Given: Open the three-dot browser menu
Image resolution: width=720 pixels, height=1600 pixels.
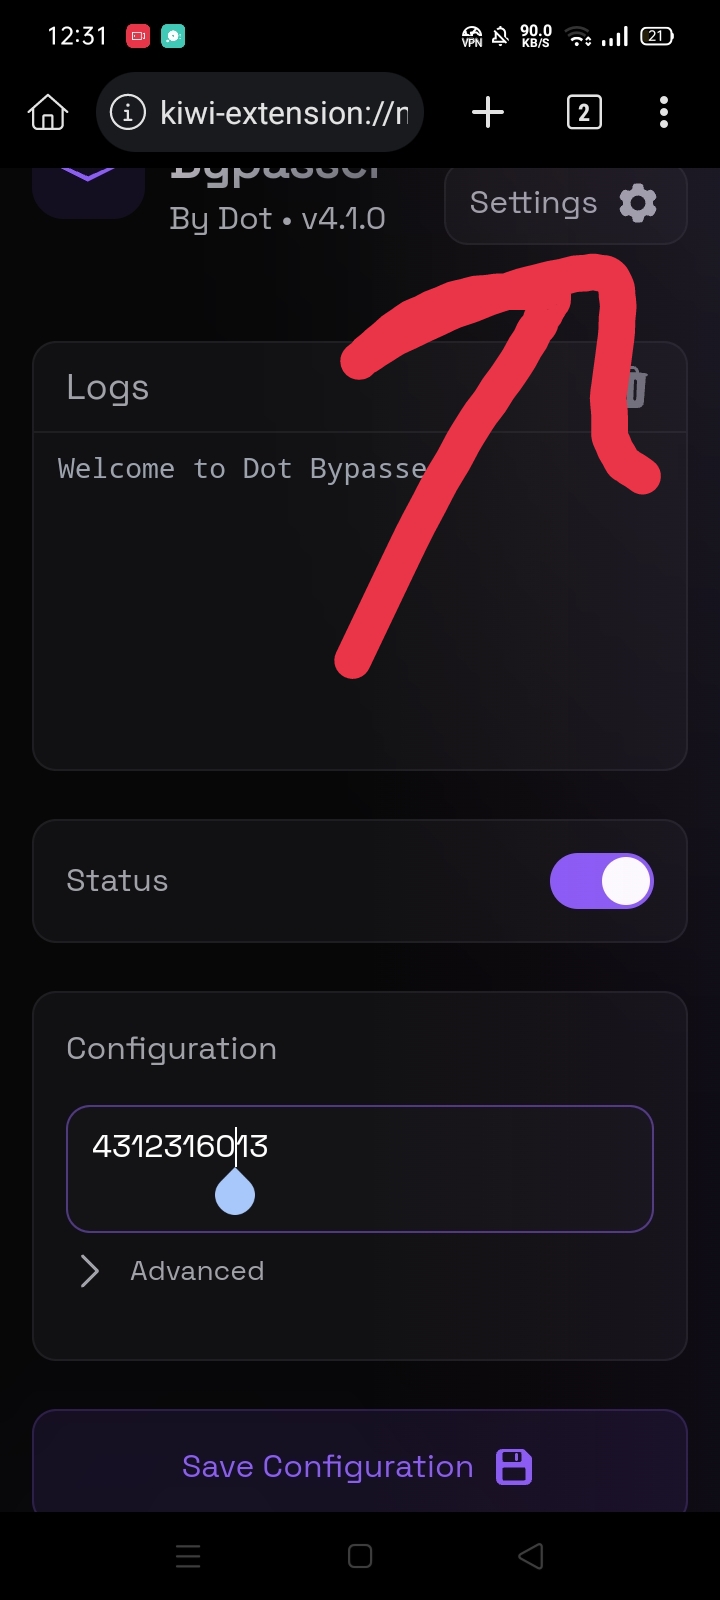Looking at the screenshot, I should 664,113.
